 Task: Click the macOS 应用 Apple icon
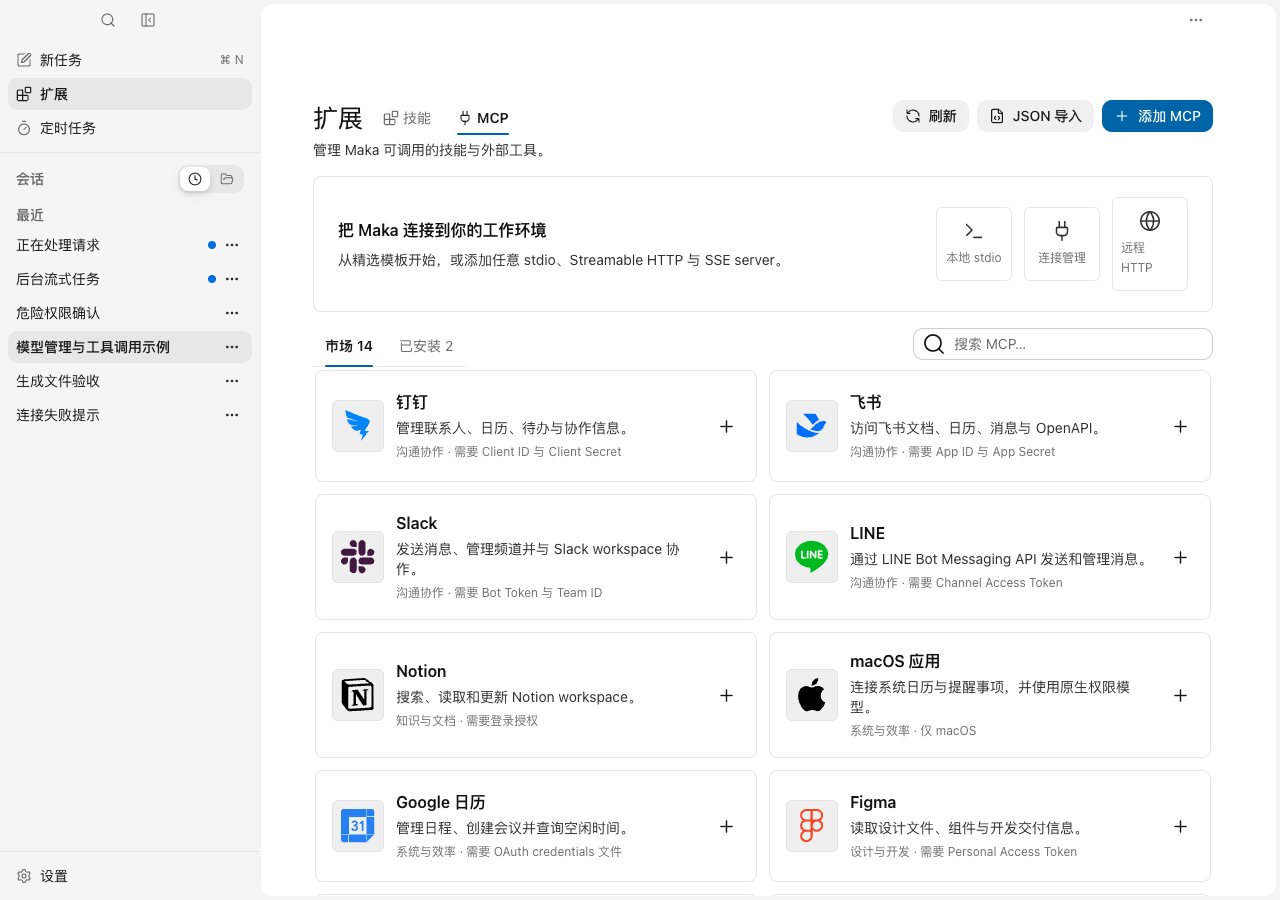[x=812, y=695]
